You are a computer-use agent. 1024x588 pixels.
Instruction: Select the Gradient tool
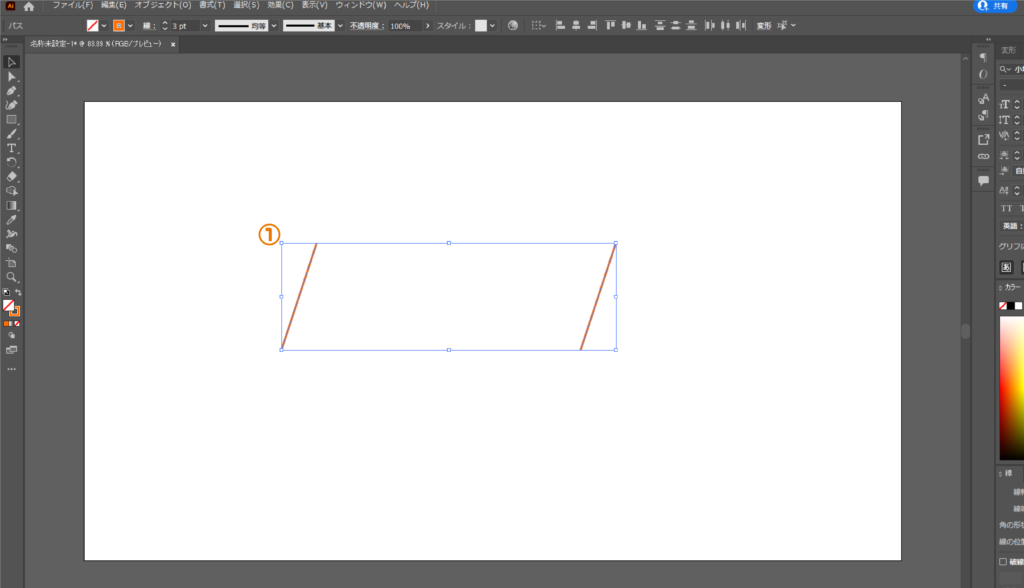11,205
